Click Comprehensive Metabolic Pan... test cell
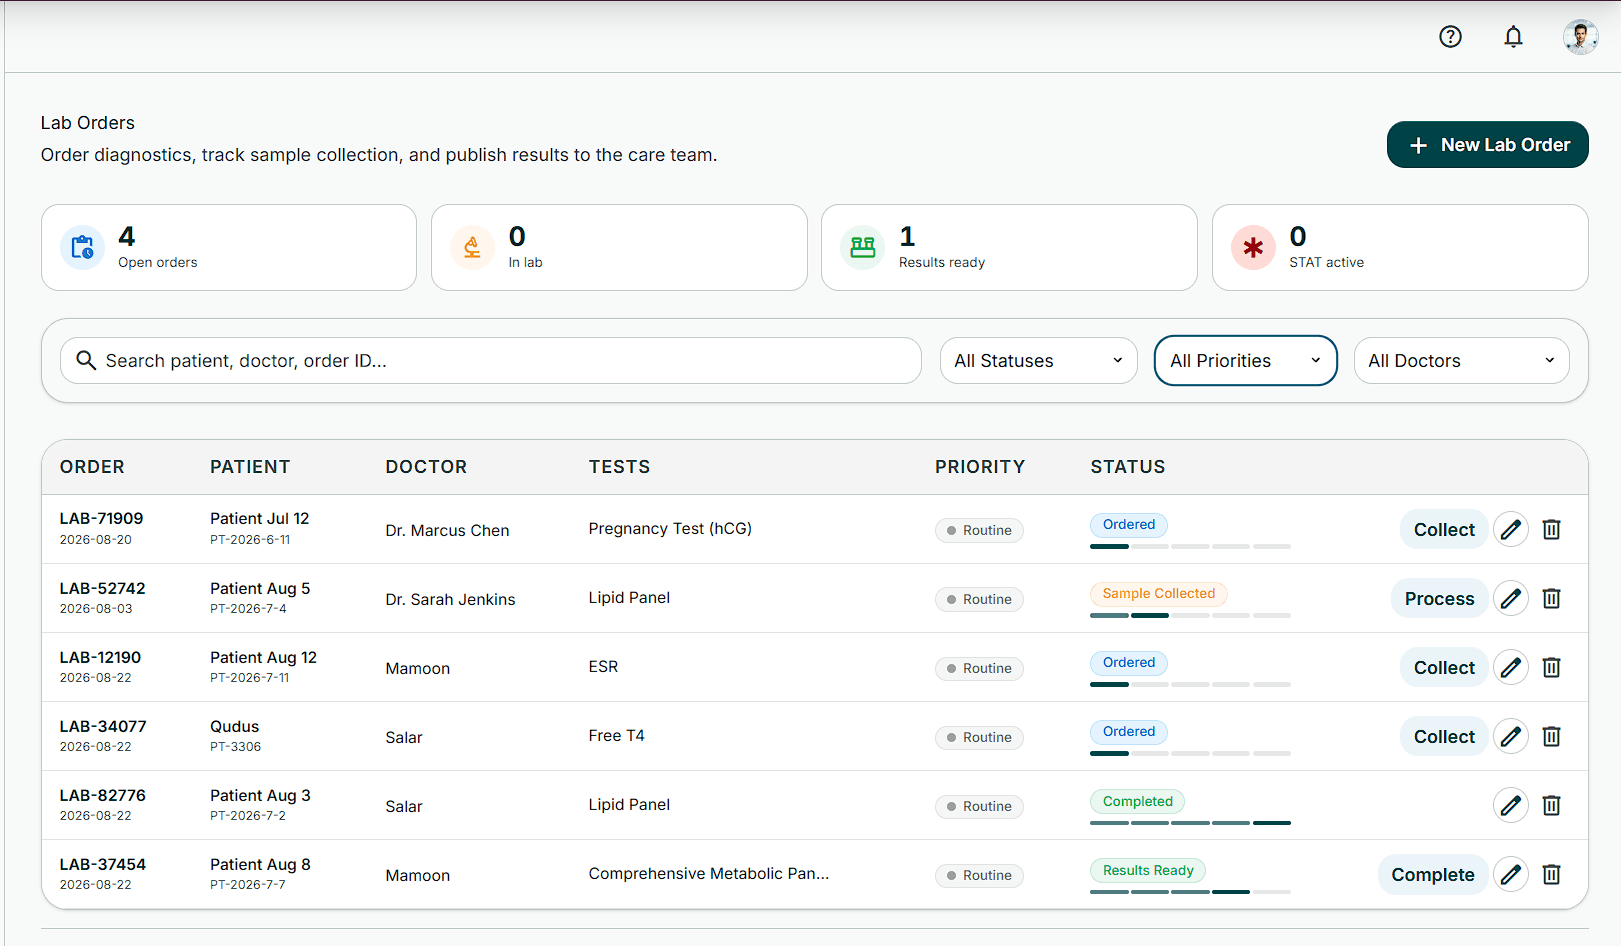 coord(708,873)
